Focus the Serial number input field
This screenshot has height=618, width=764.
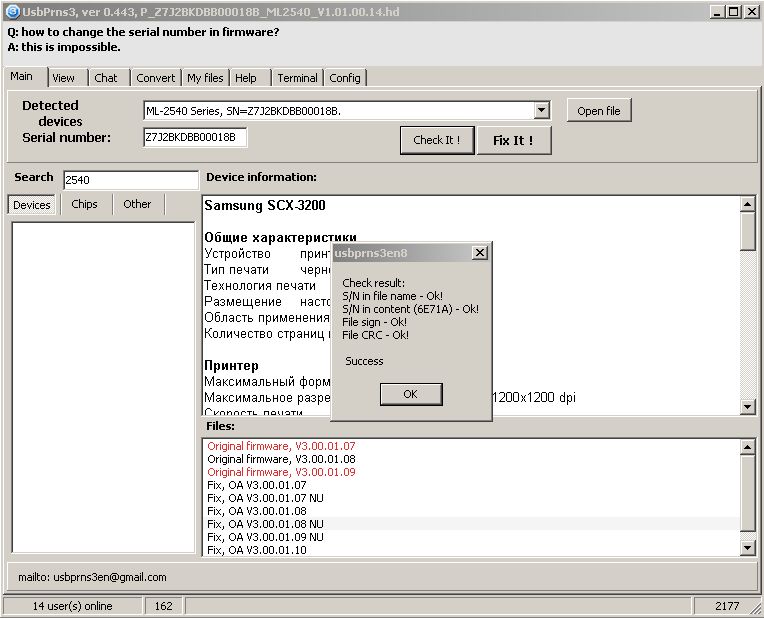(x=195, y=137)
